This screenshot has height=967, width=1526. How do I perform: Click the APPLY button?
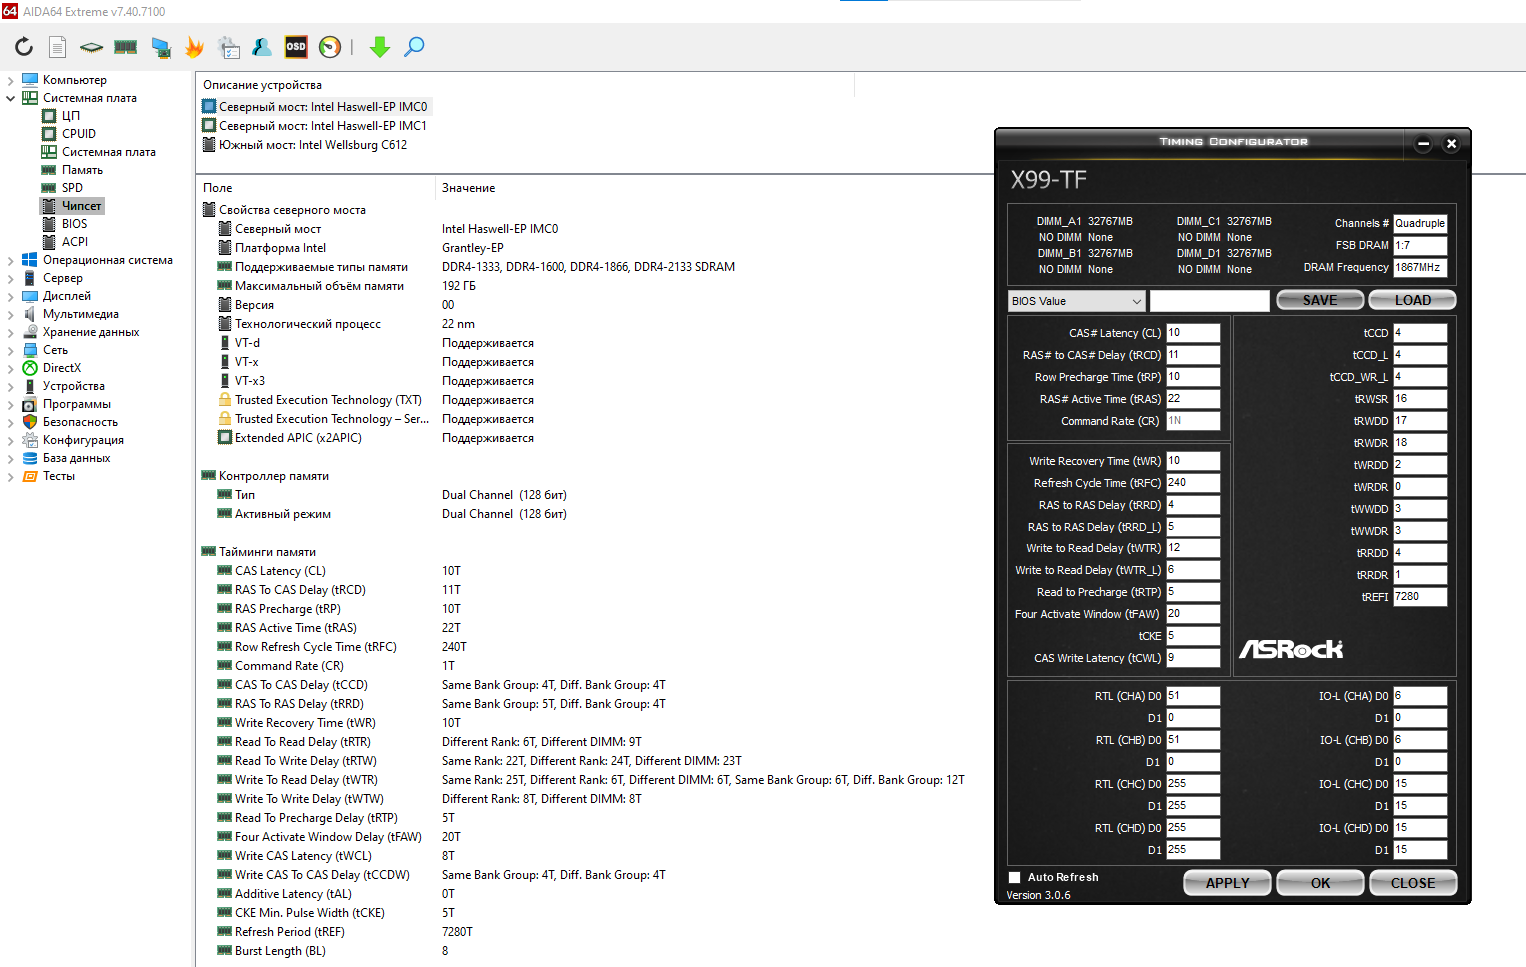(1227, 883)
